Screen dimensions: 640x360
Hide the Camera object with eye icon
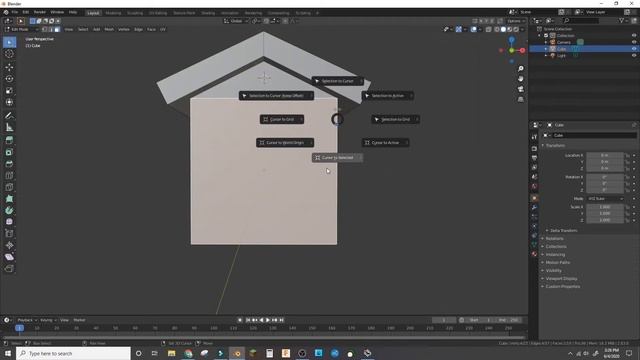634,42
